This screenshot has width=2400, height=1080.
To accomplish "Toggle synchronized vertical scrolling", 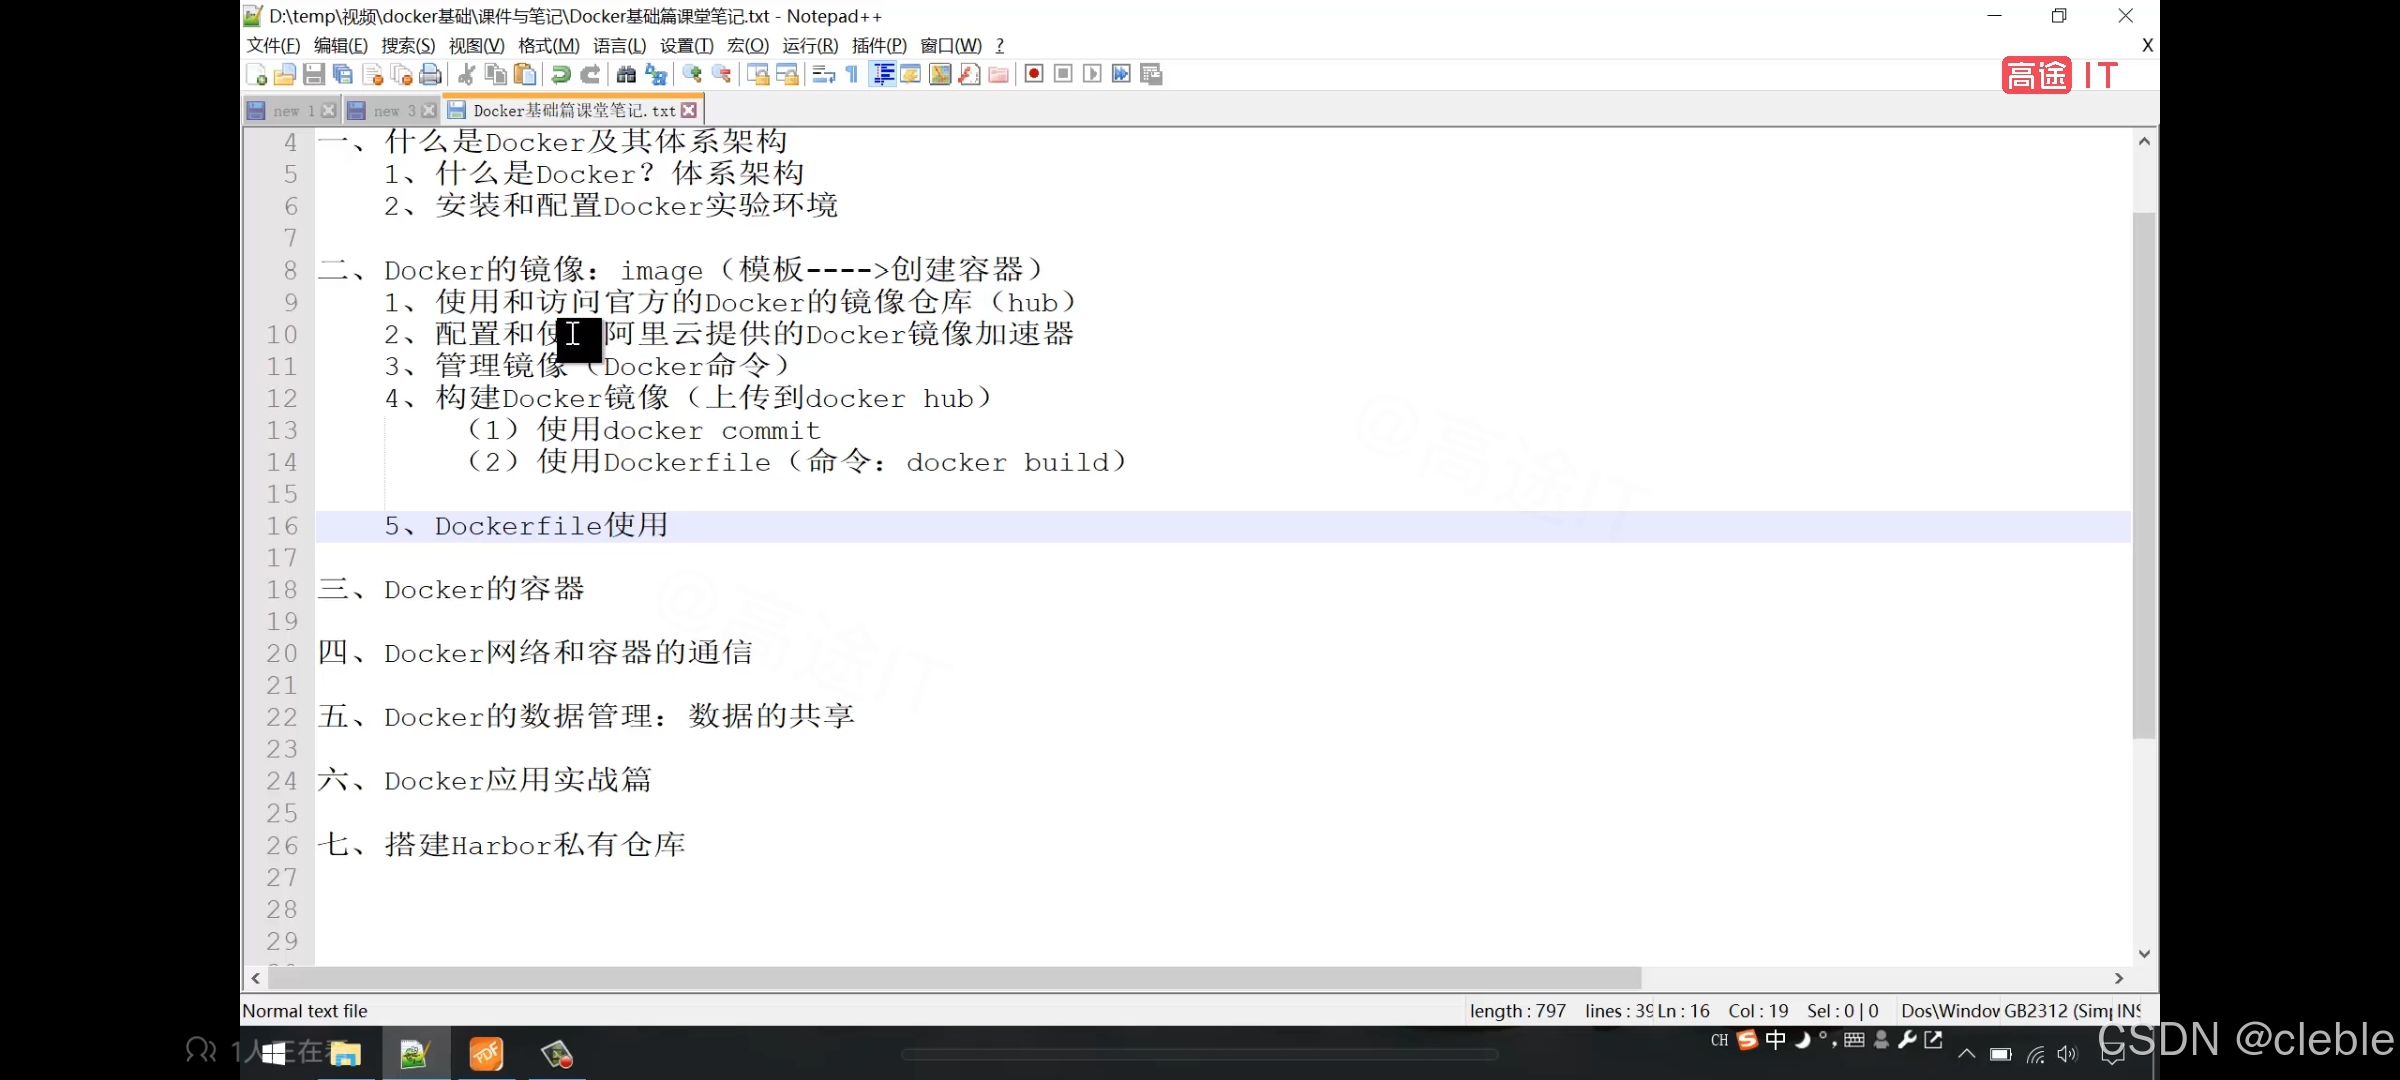I will tap(758, 74).
